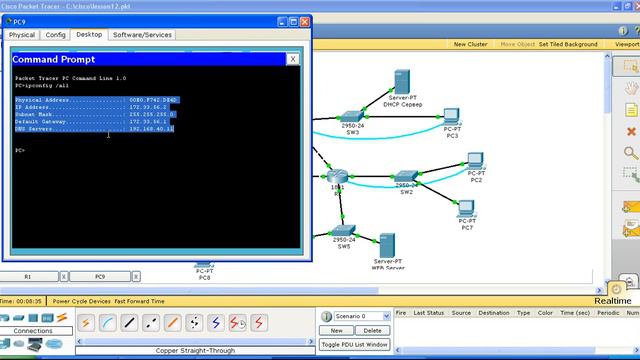Select the Connections category lightning icon
This screenshot has height=360, width=640.
(62, 318)
